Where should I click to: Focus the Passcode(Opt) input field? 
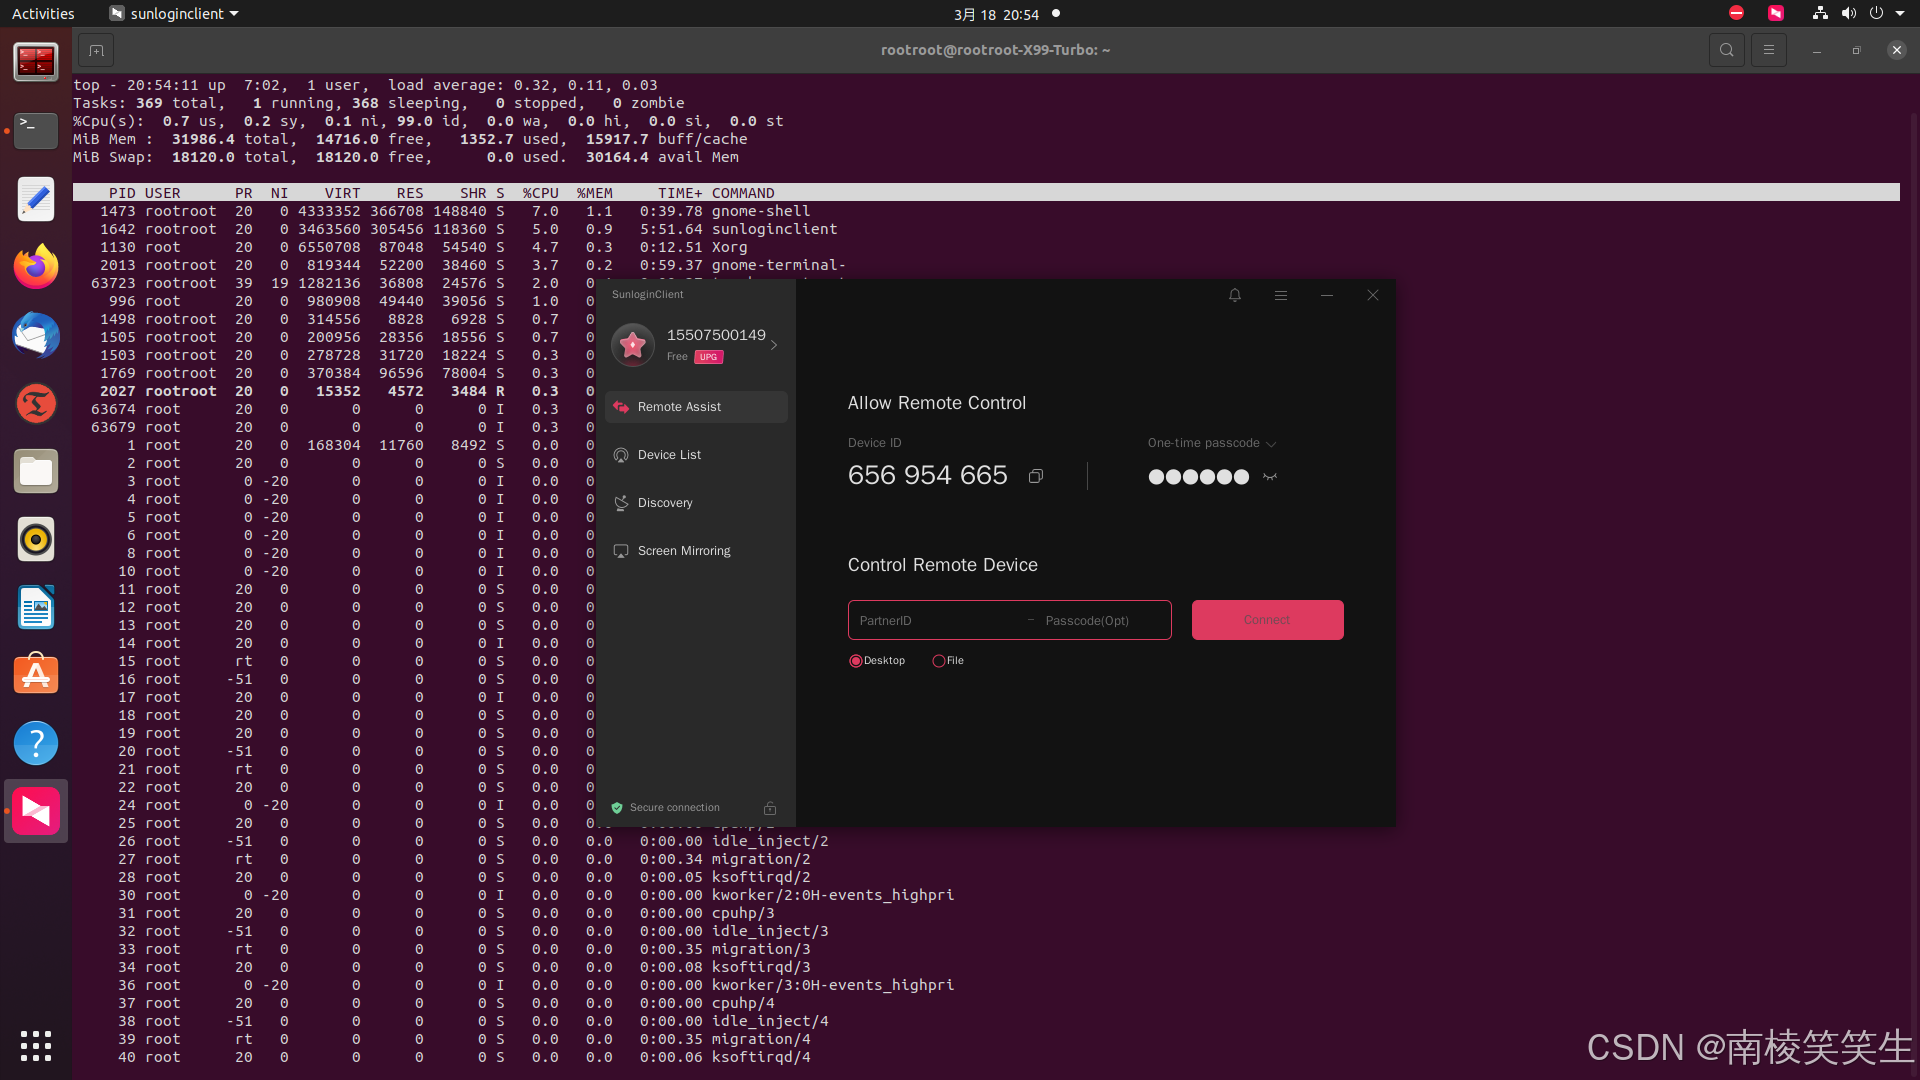point(1104,621)
